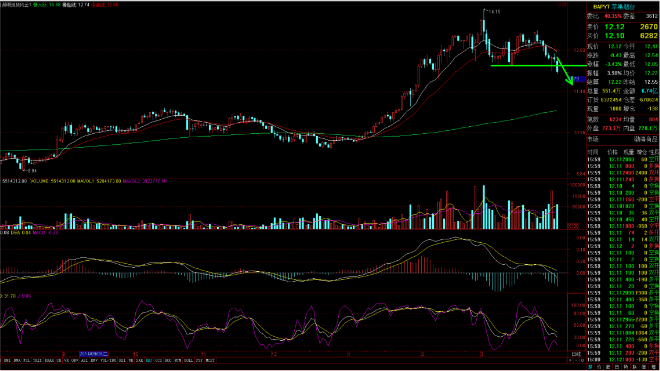This screenshot has height=371, width=660.
Task: Click the circle button right of minus
Action: (583, 360)
